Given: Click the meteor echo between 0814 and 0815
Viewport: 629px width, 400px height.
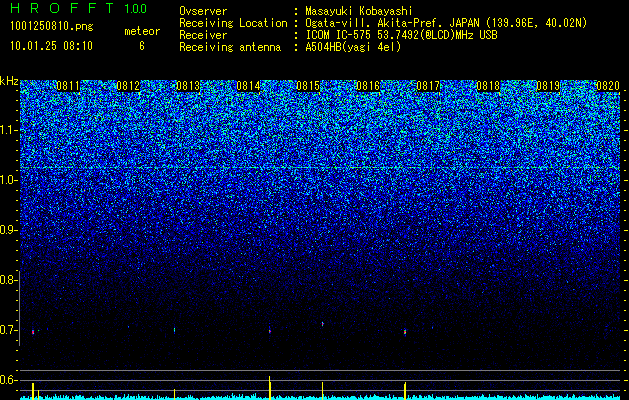Looking at the screenshot, I should click(270, 331).
